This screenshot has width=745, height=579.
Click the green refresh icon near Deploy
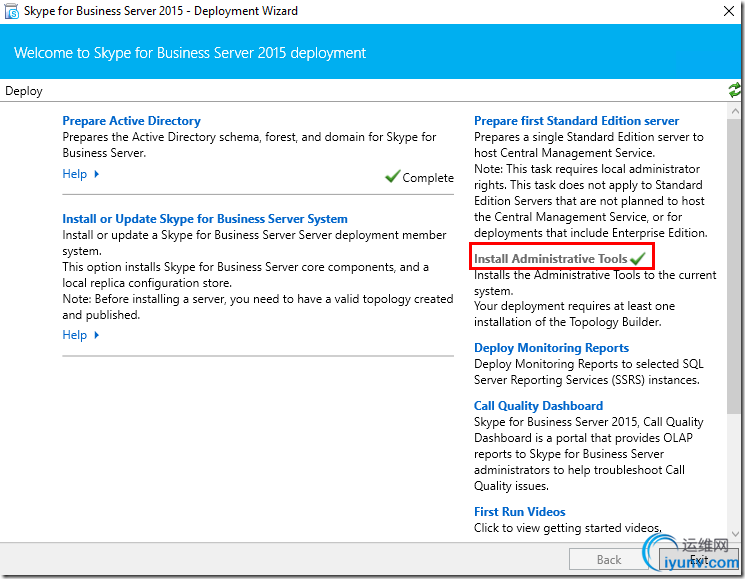[x=735, y=90]
